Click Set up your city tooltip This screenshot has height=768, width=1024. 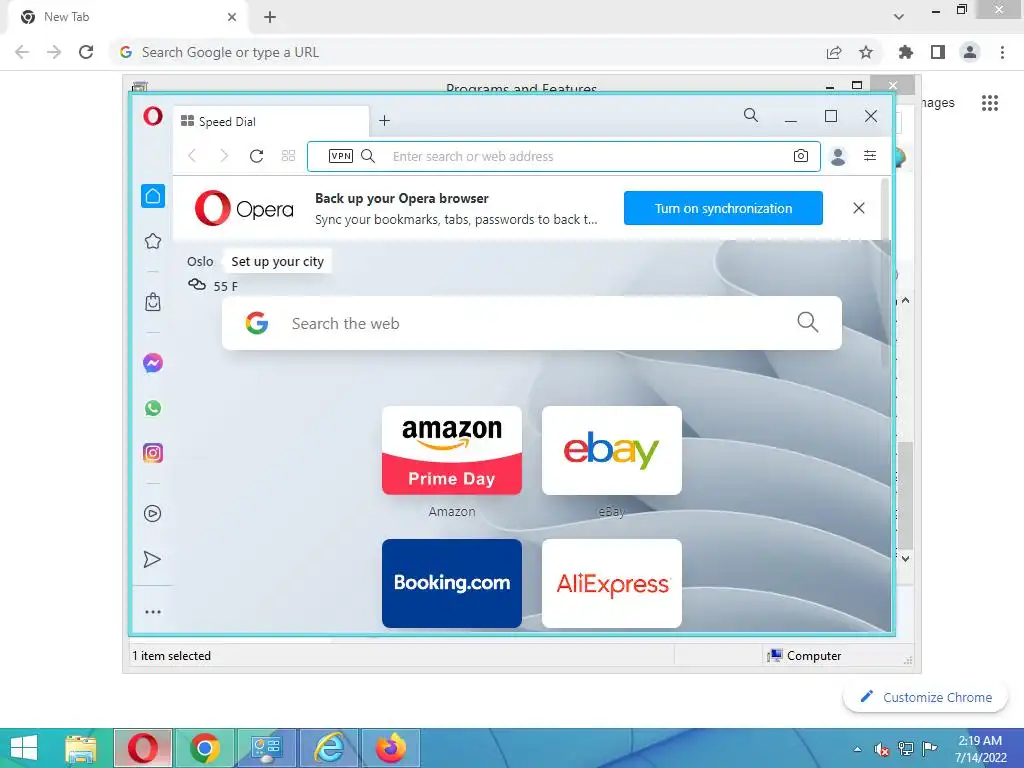[278, 261]
